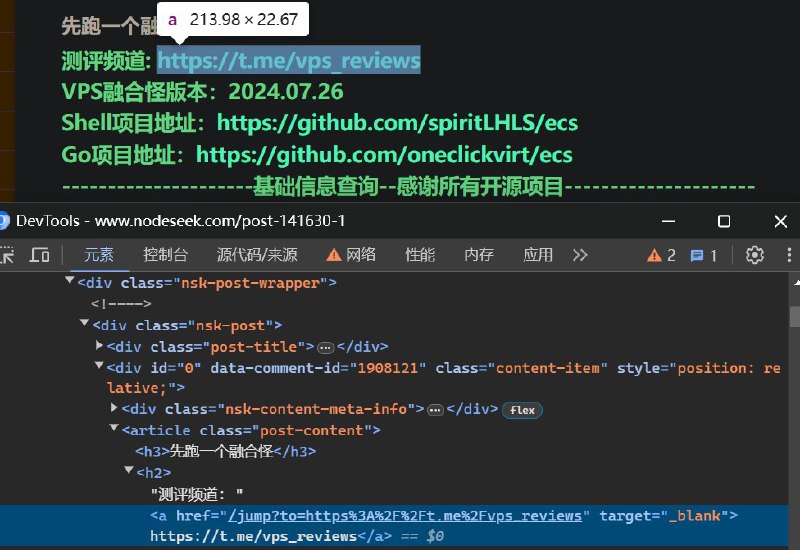Click ellipsis button in nsk-content-meta-info div

(435, 409)
